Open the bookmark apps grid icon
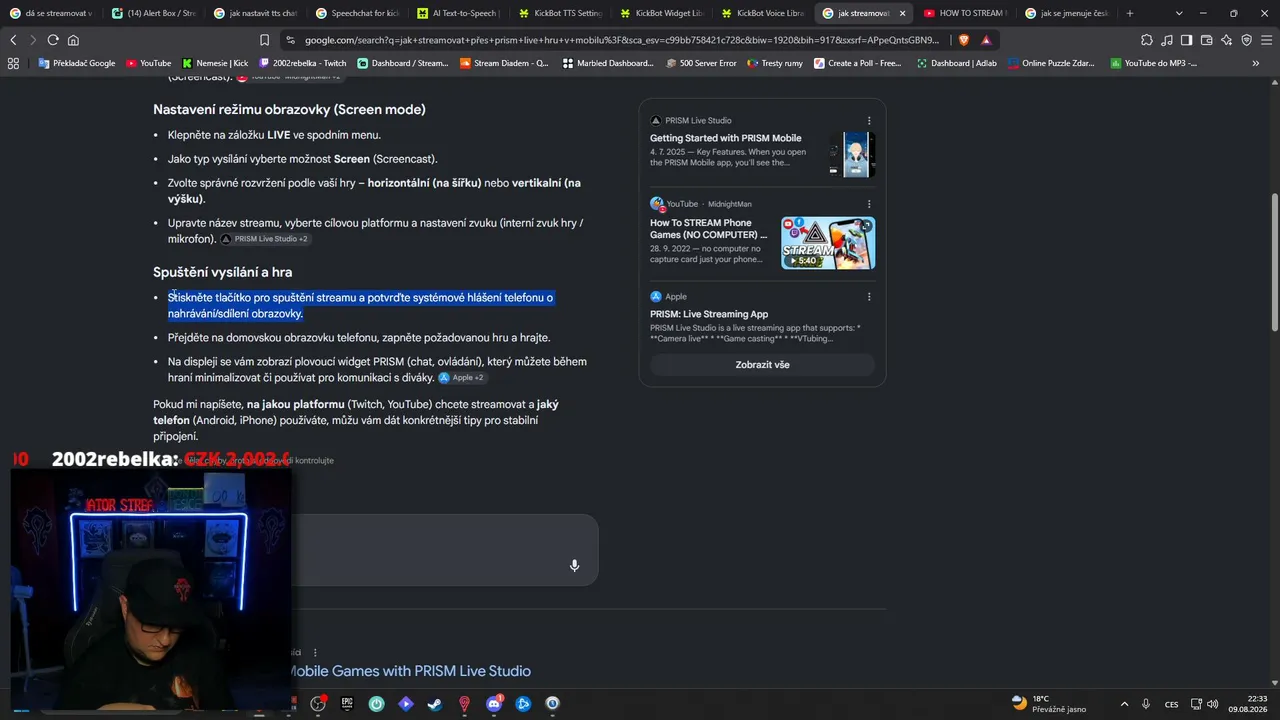Image resolution: width=1280 pixels, height=720 pixels. (13, 63)
